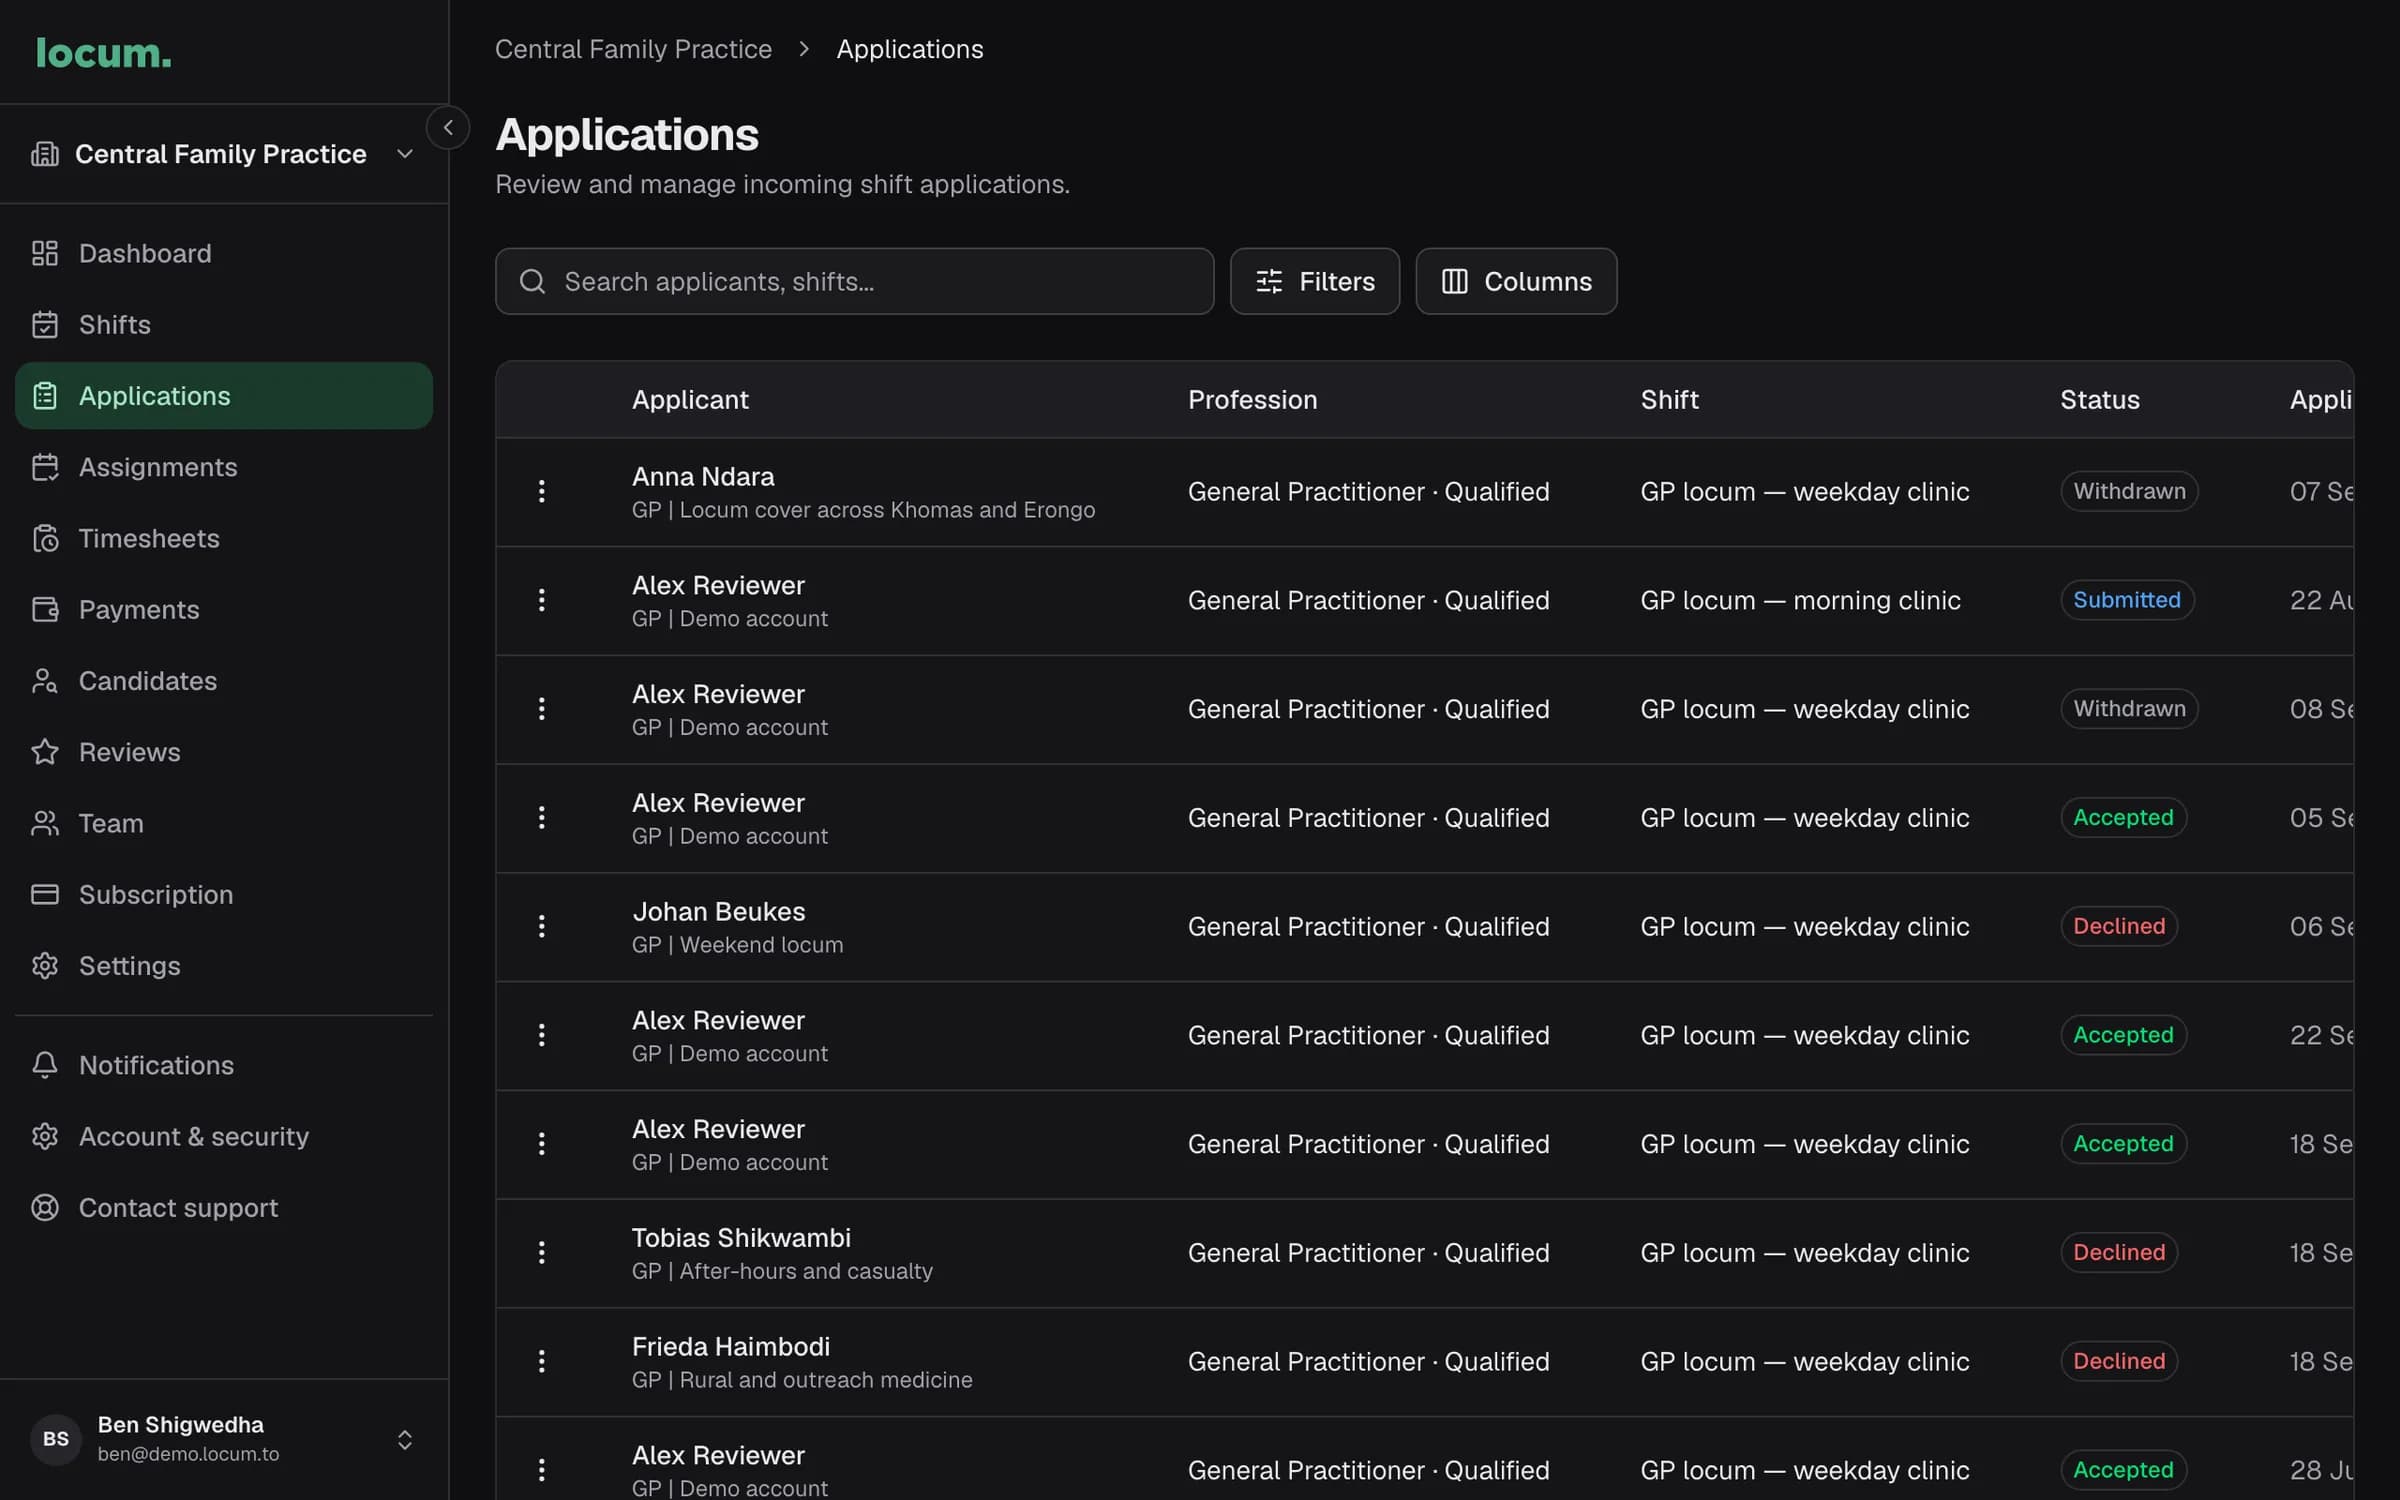Open Team page from sidebar
Screen dimensions: 2400x1500
click(x=224, y=823)
